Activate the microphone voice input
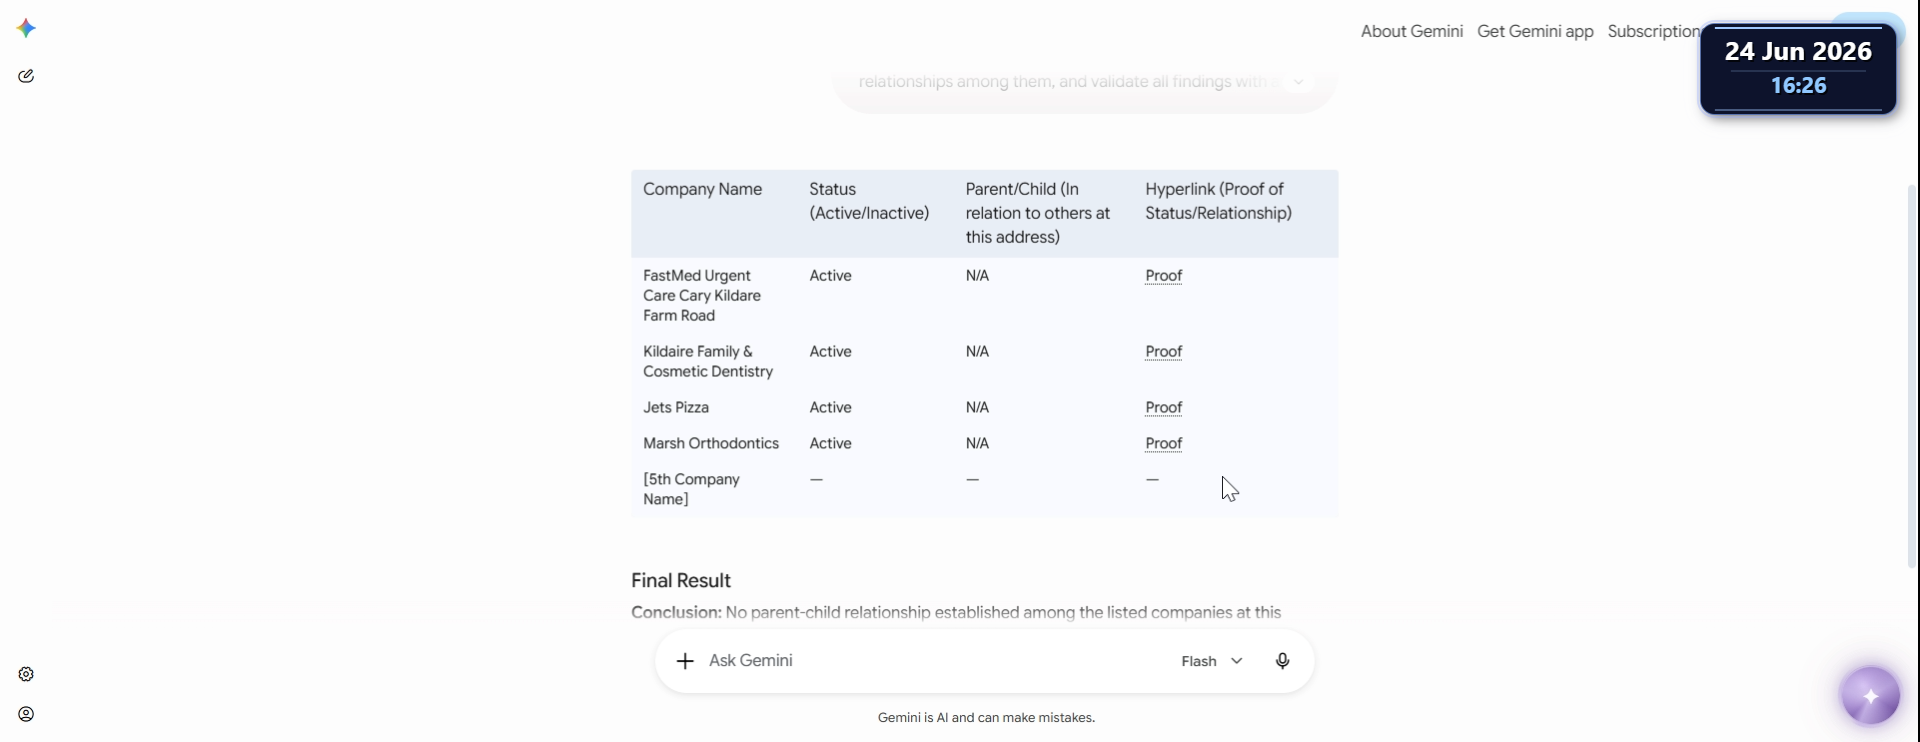The height and width of the screenshot is (742, 1920). [x=1282, y=661]
